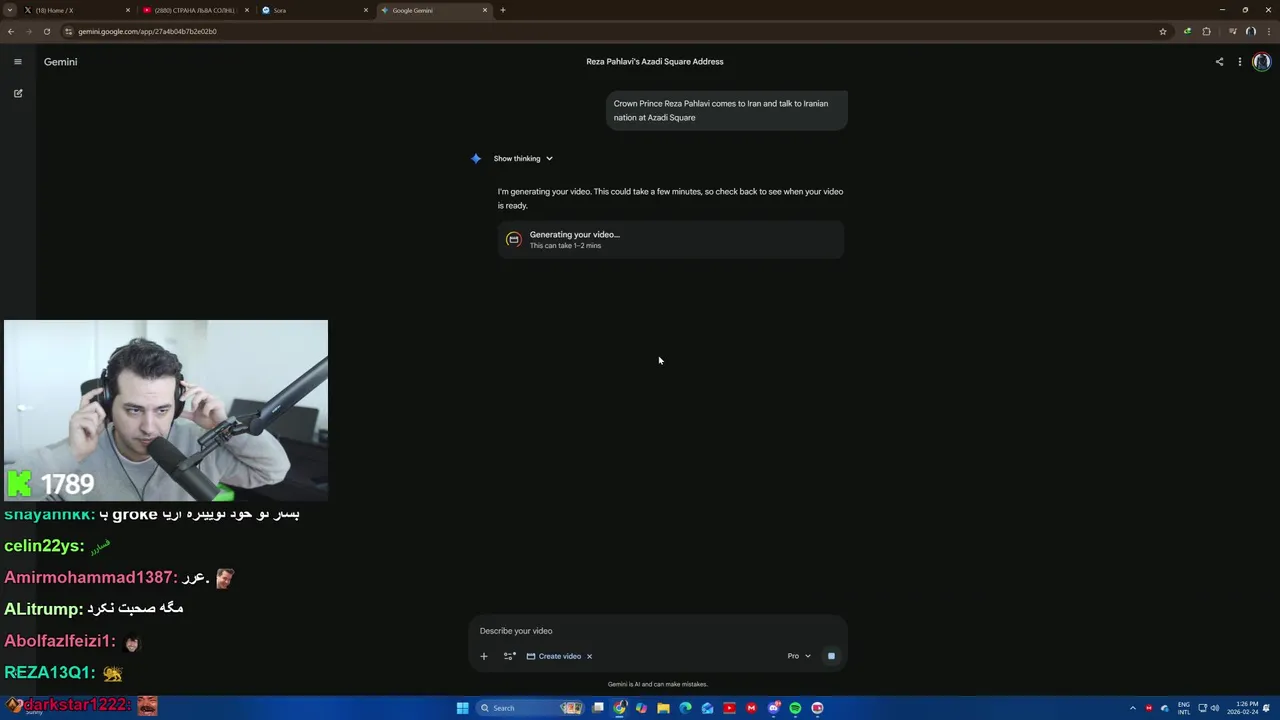Close the Home / X browser tab
This screenshot has width=1280, height=720.
tap(128, 10)
